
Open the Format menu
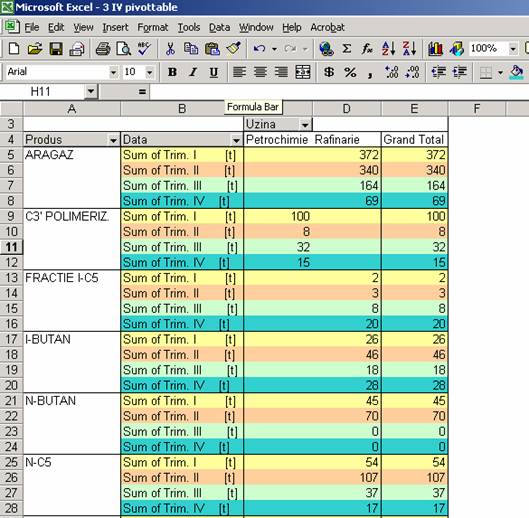pos(152,27)
